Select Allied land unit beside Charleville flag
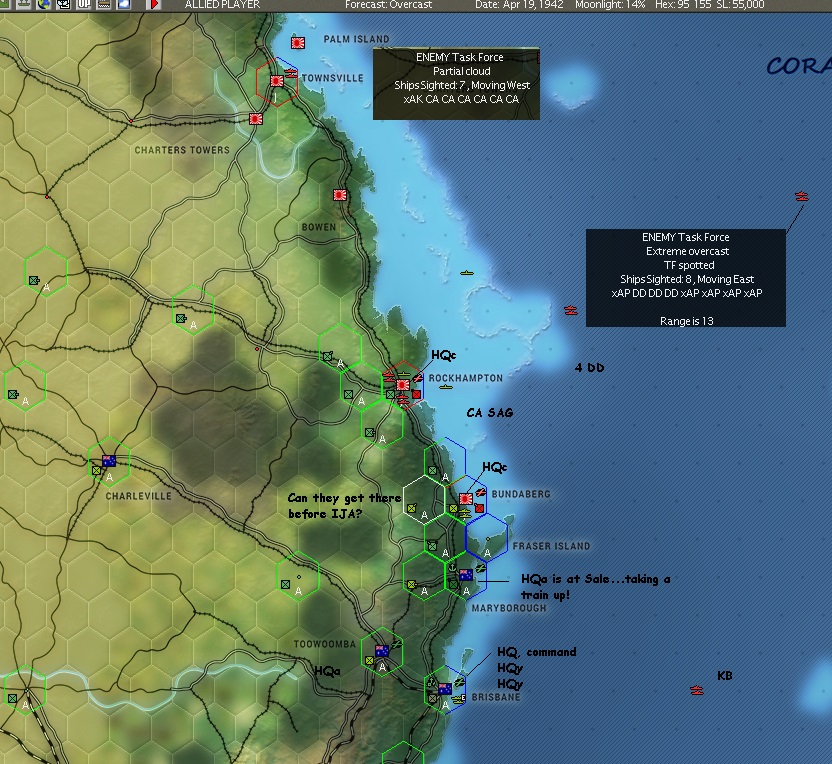Image resolution: width=832 pixels, height=764 pixels. (97, 470)
